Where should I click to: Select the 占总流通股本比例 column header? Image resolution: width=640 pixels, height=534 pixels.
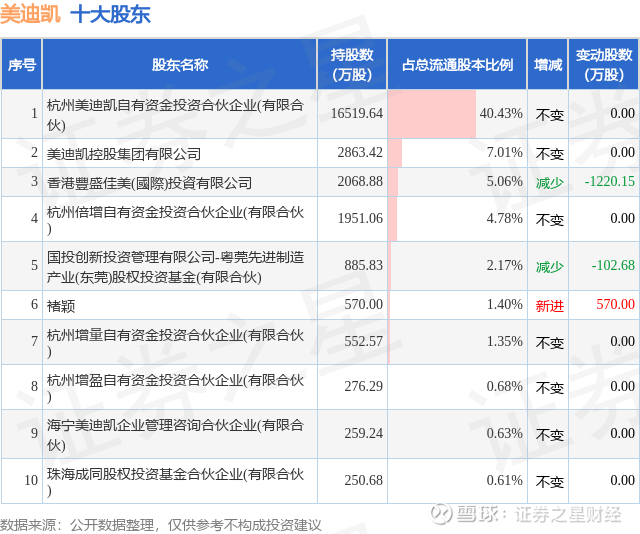click(x=457, y=65)
